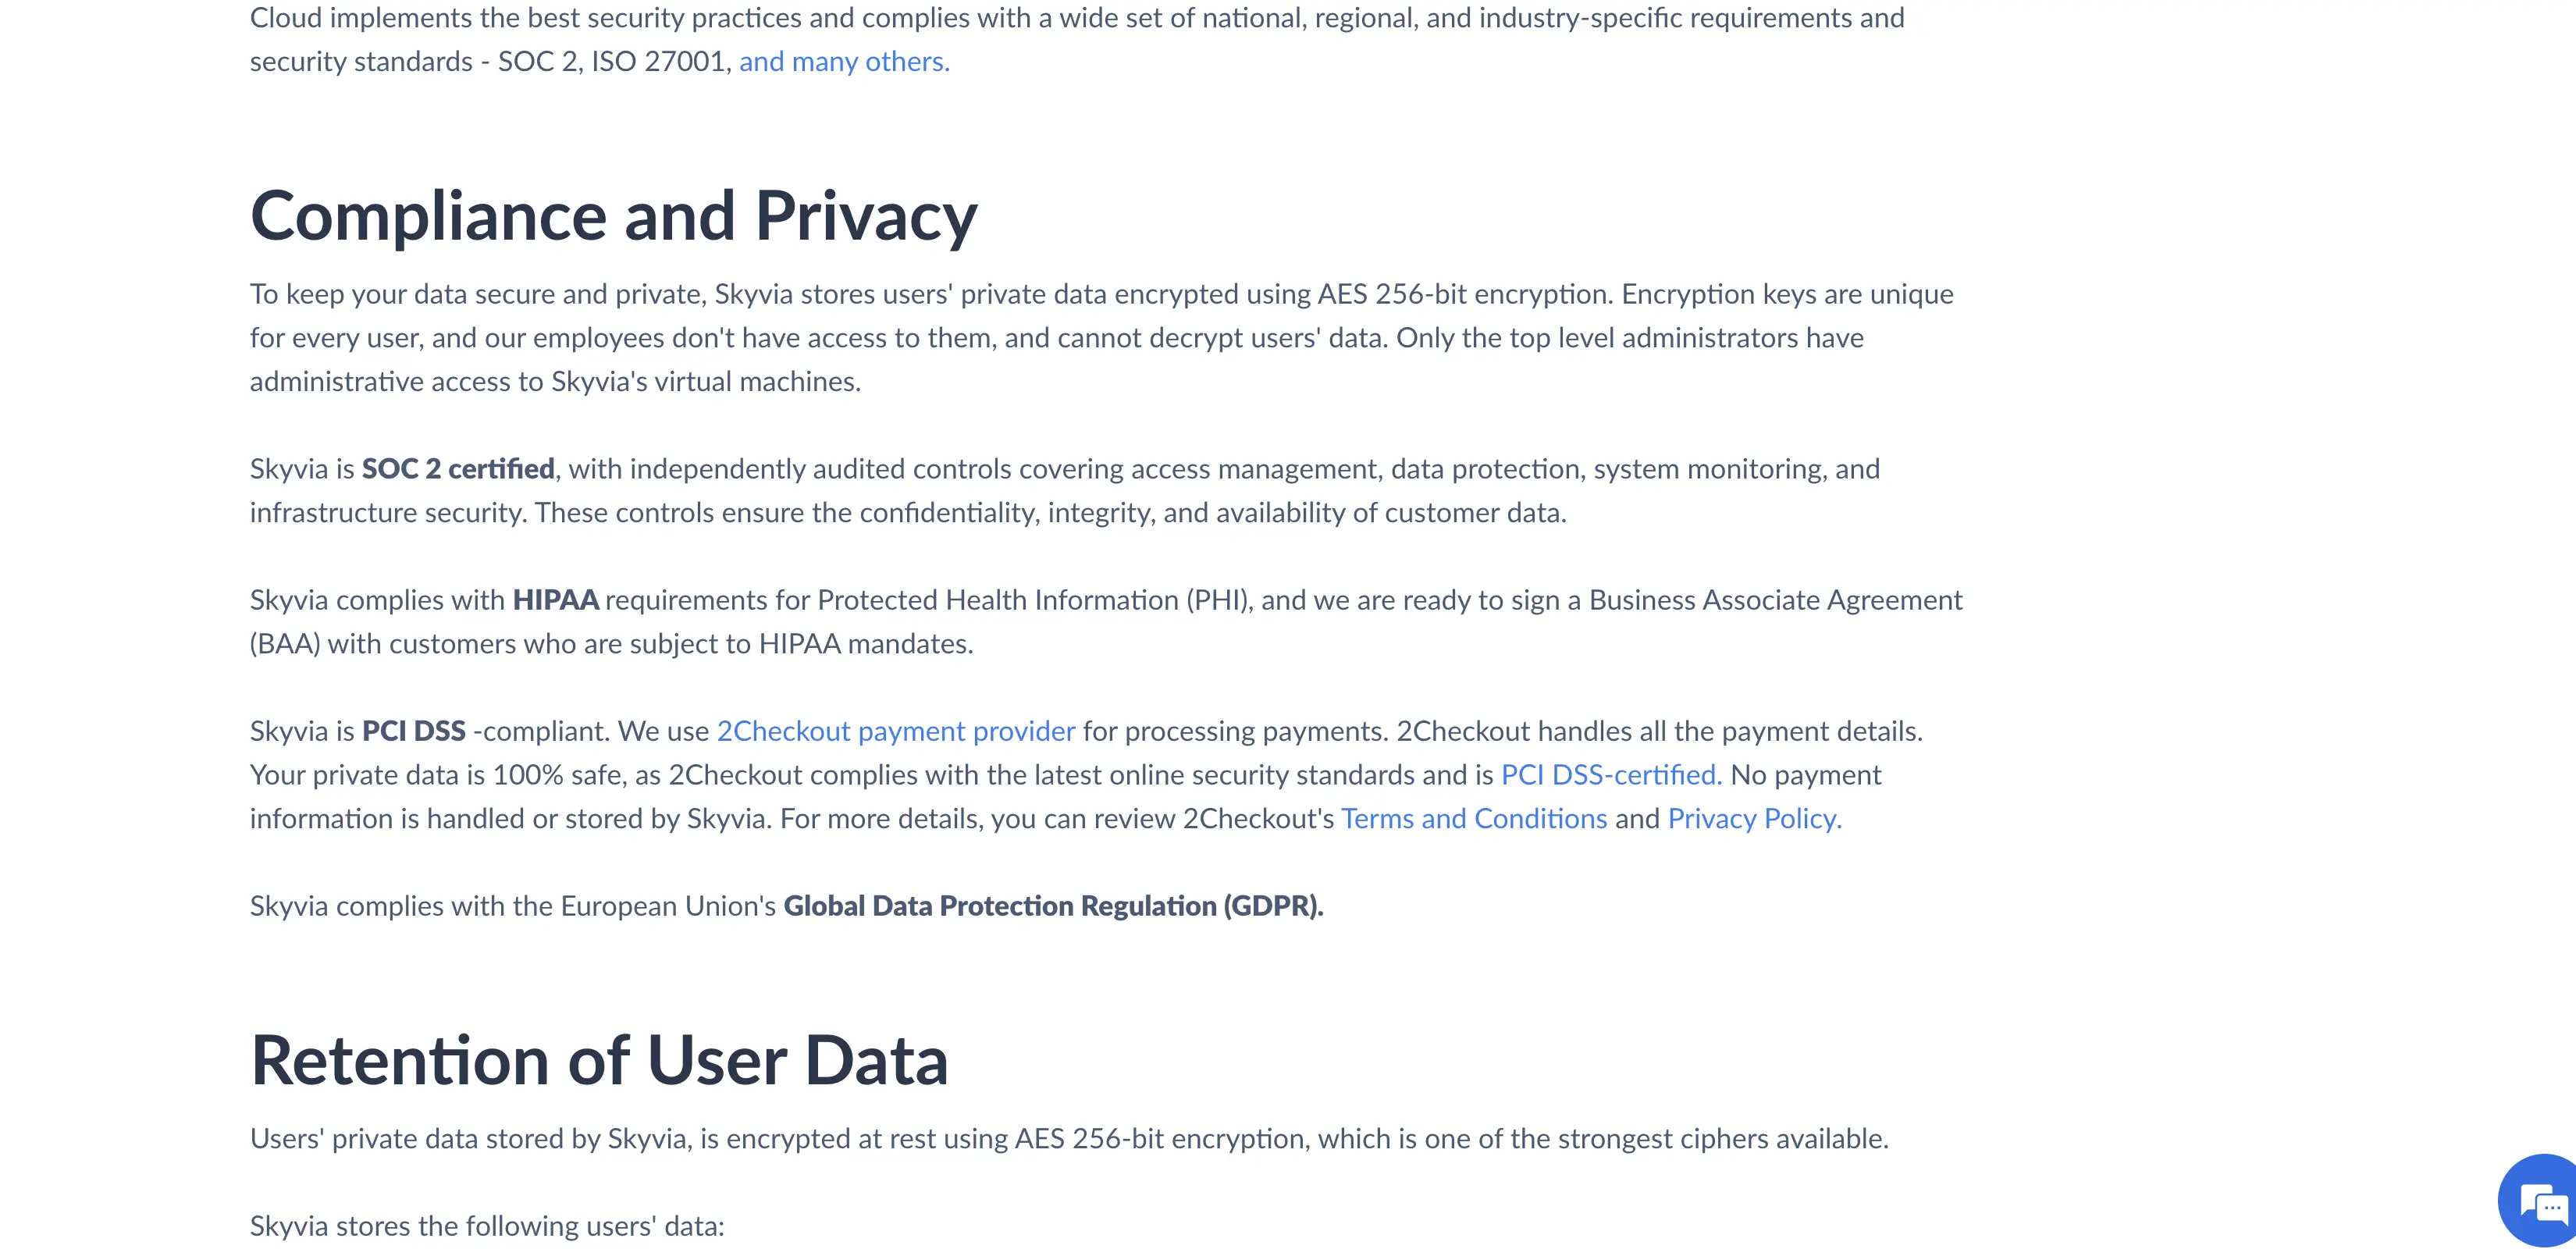Open the live chat widget icon

tap(2541, 1201)
